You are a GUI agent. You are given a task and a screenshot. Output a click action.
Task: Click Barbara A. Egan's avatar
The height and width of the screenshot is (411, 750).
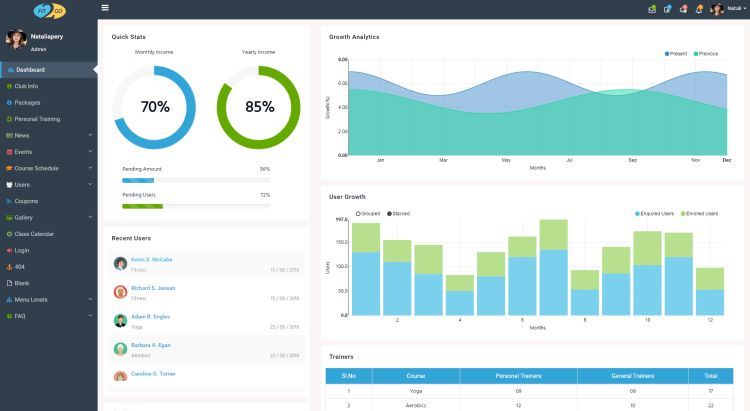(120, 349)
